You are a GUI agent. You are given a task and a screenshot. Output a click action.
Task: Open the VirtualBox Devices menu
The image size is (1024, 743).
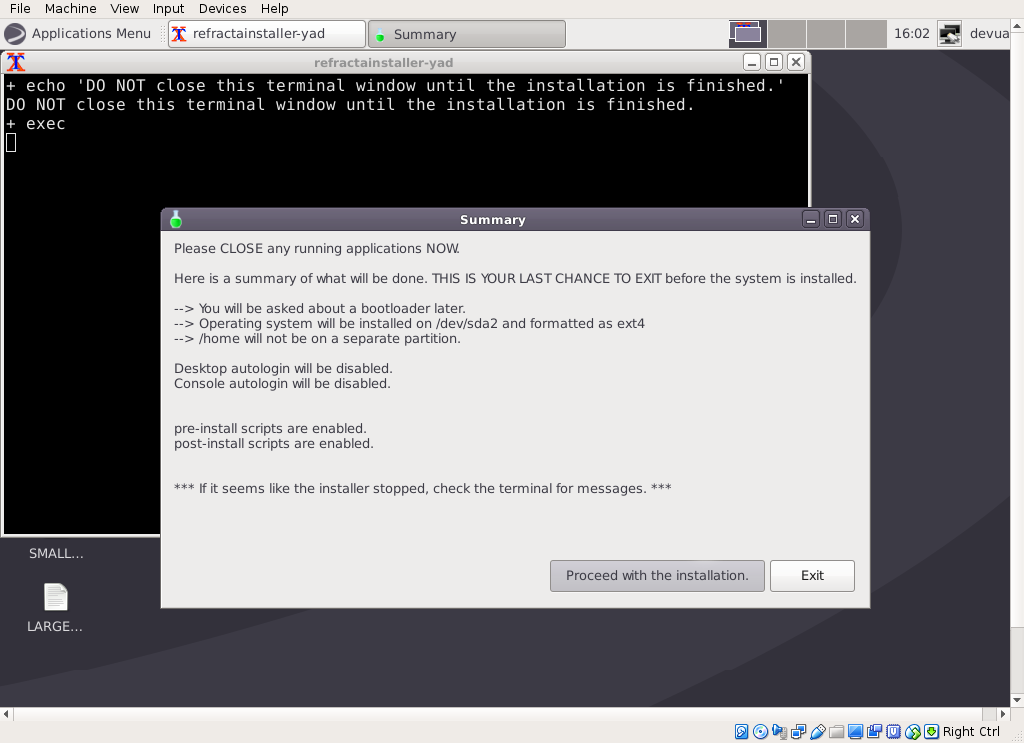point(223,8)
